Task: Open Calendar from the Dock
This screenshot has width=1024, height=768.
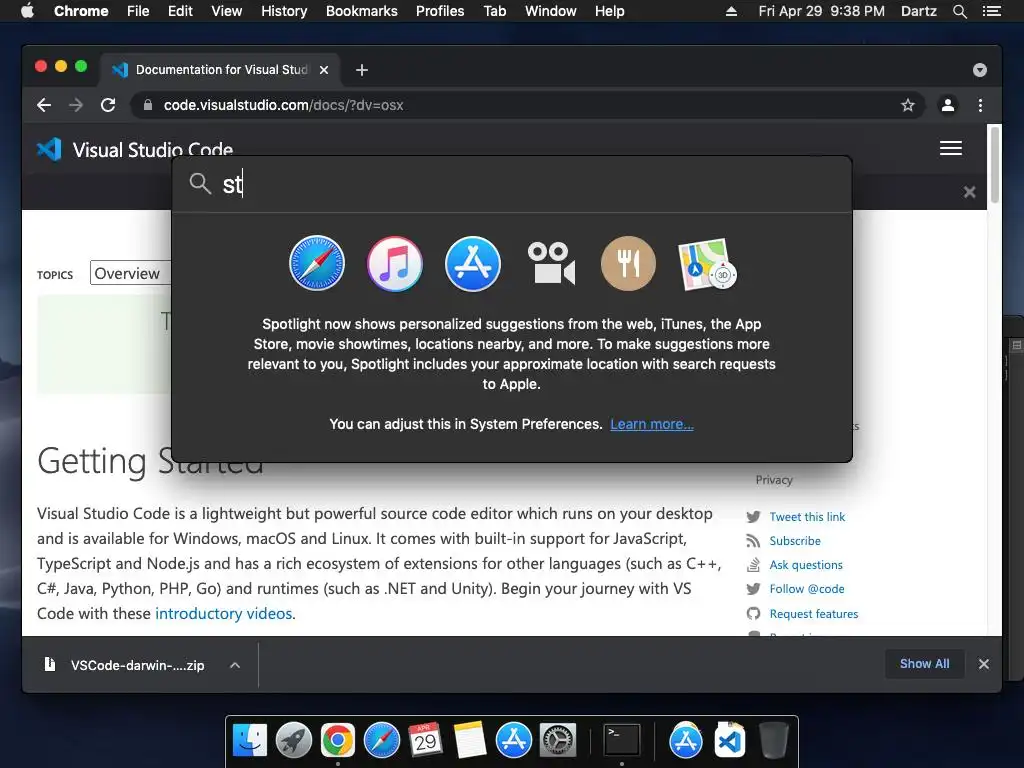Action: (x=425, y=740)
